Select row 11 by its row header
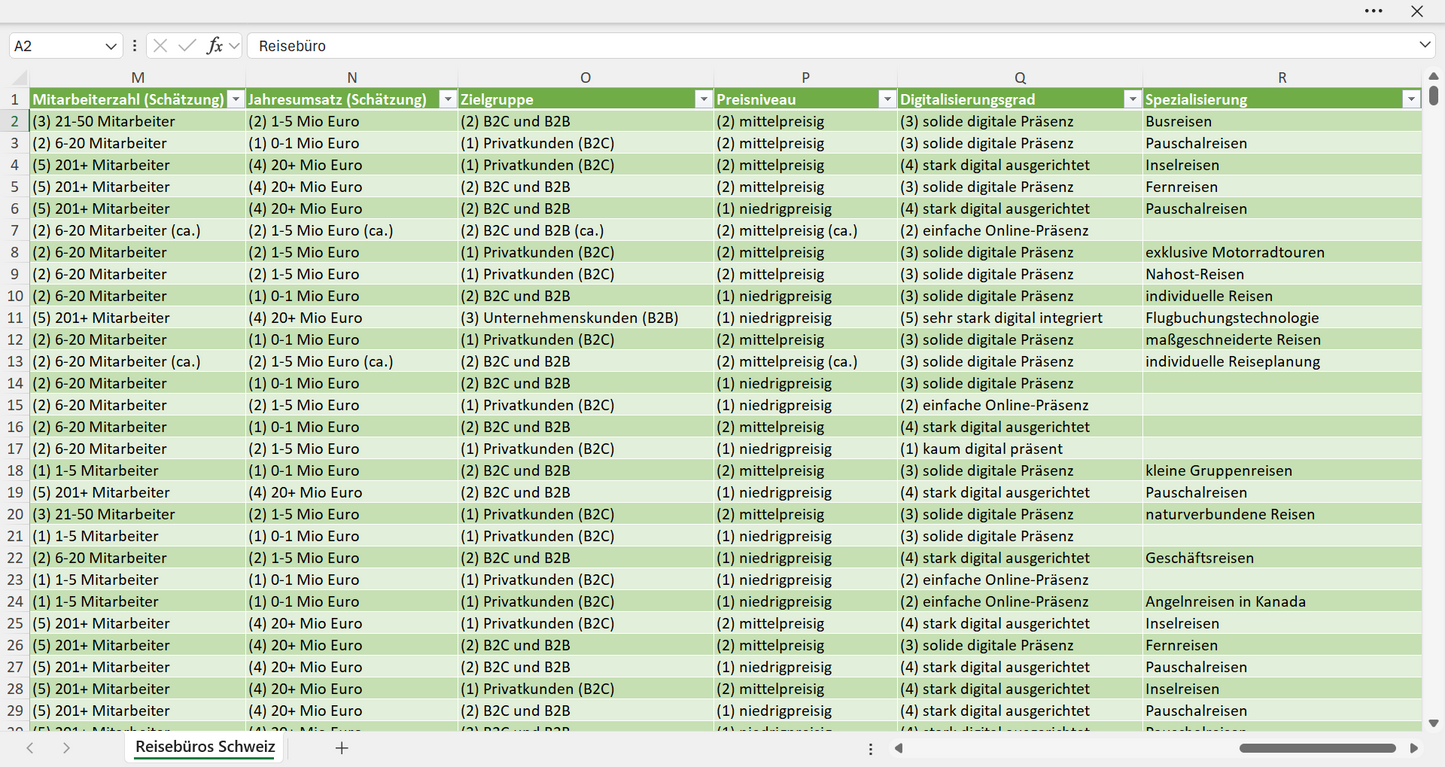 tap(15, 318)
